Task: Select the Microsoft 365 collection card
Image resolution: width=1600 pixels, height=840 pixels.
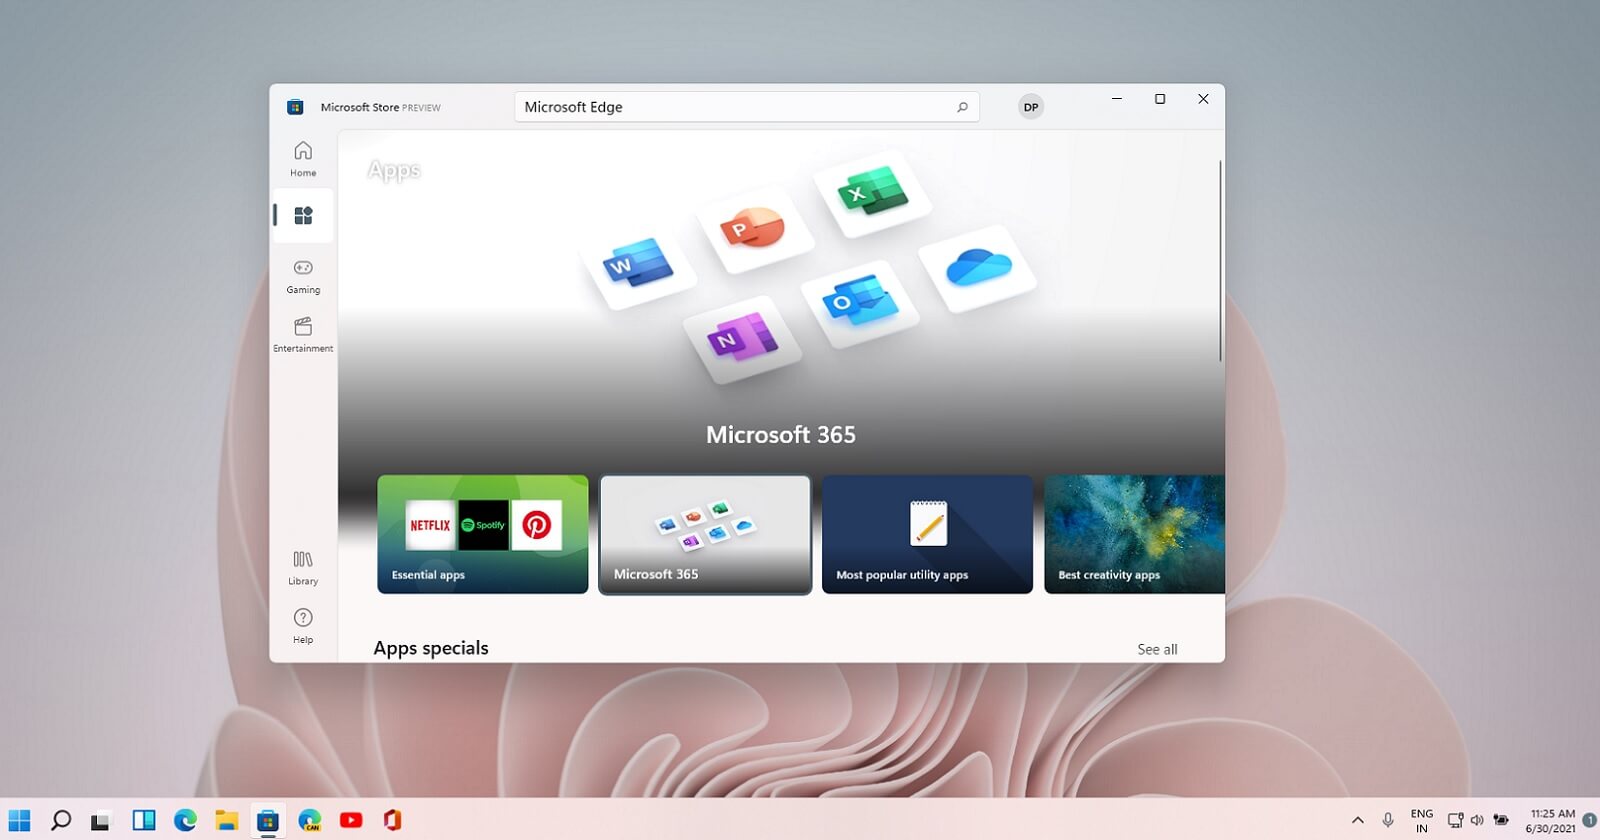Action: (x=705, y=534)
